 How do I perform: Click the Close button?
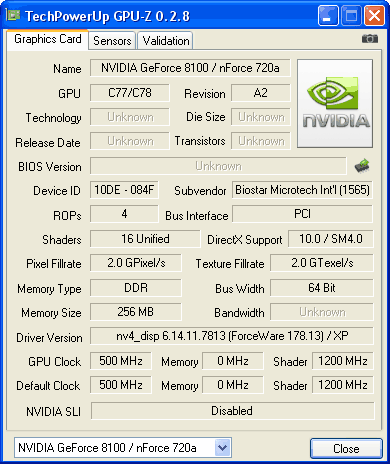point(346,448)
